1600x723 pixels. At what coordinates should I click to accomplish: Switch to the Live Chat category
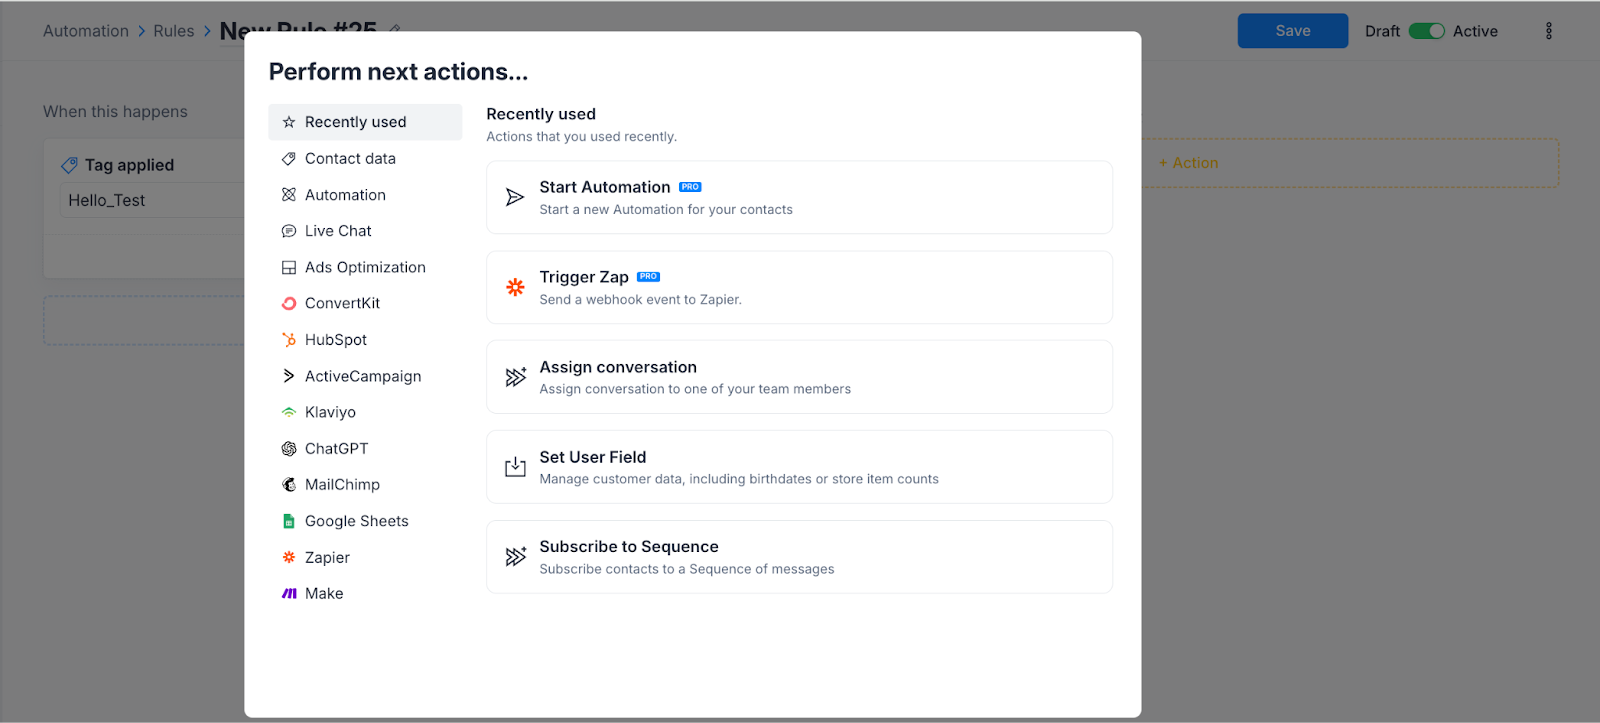click(x=338, y=231)
